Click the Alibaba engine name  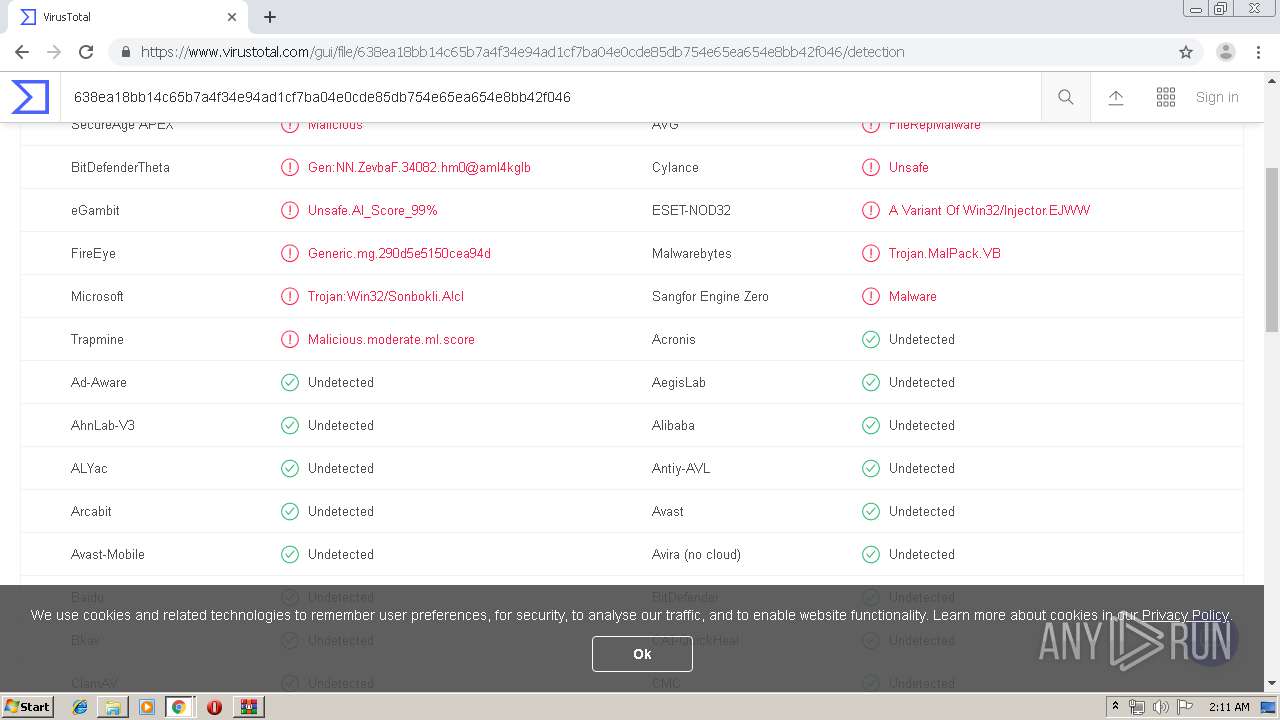(673, 425)
